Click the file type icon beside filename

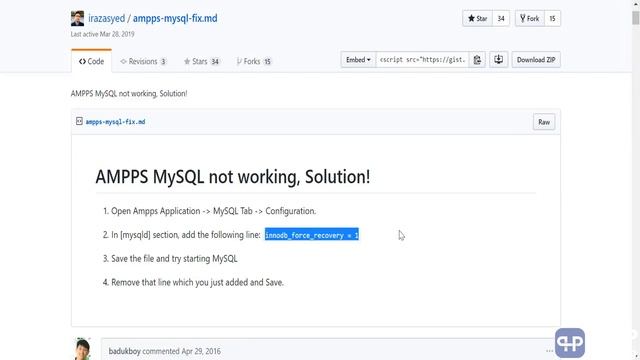pyautogui.click(x=79, y=121)
